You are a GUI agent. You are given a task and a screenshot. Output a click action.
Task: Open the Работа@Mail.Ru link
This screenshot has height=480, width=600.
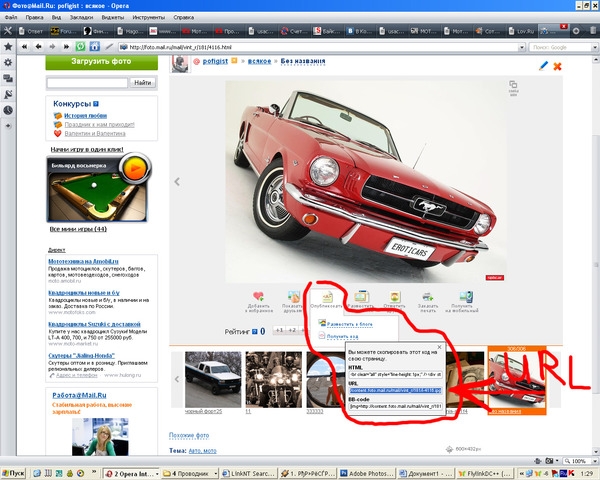[79, 395]
